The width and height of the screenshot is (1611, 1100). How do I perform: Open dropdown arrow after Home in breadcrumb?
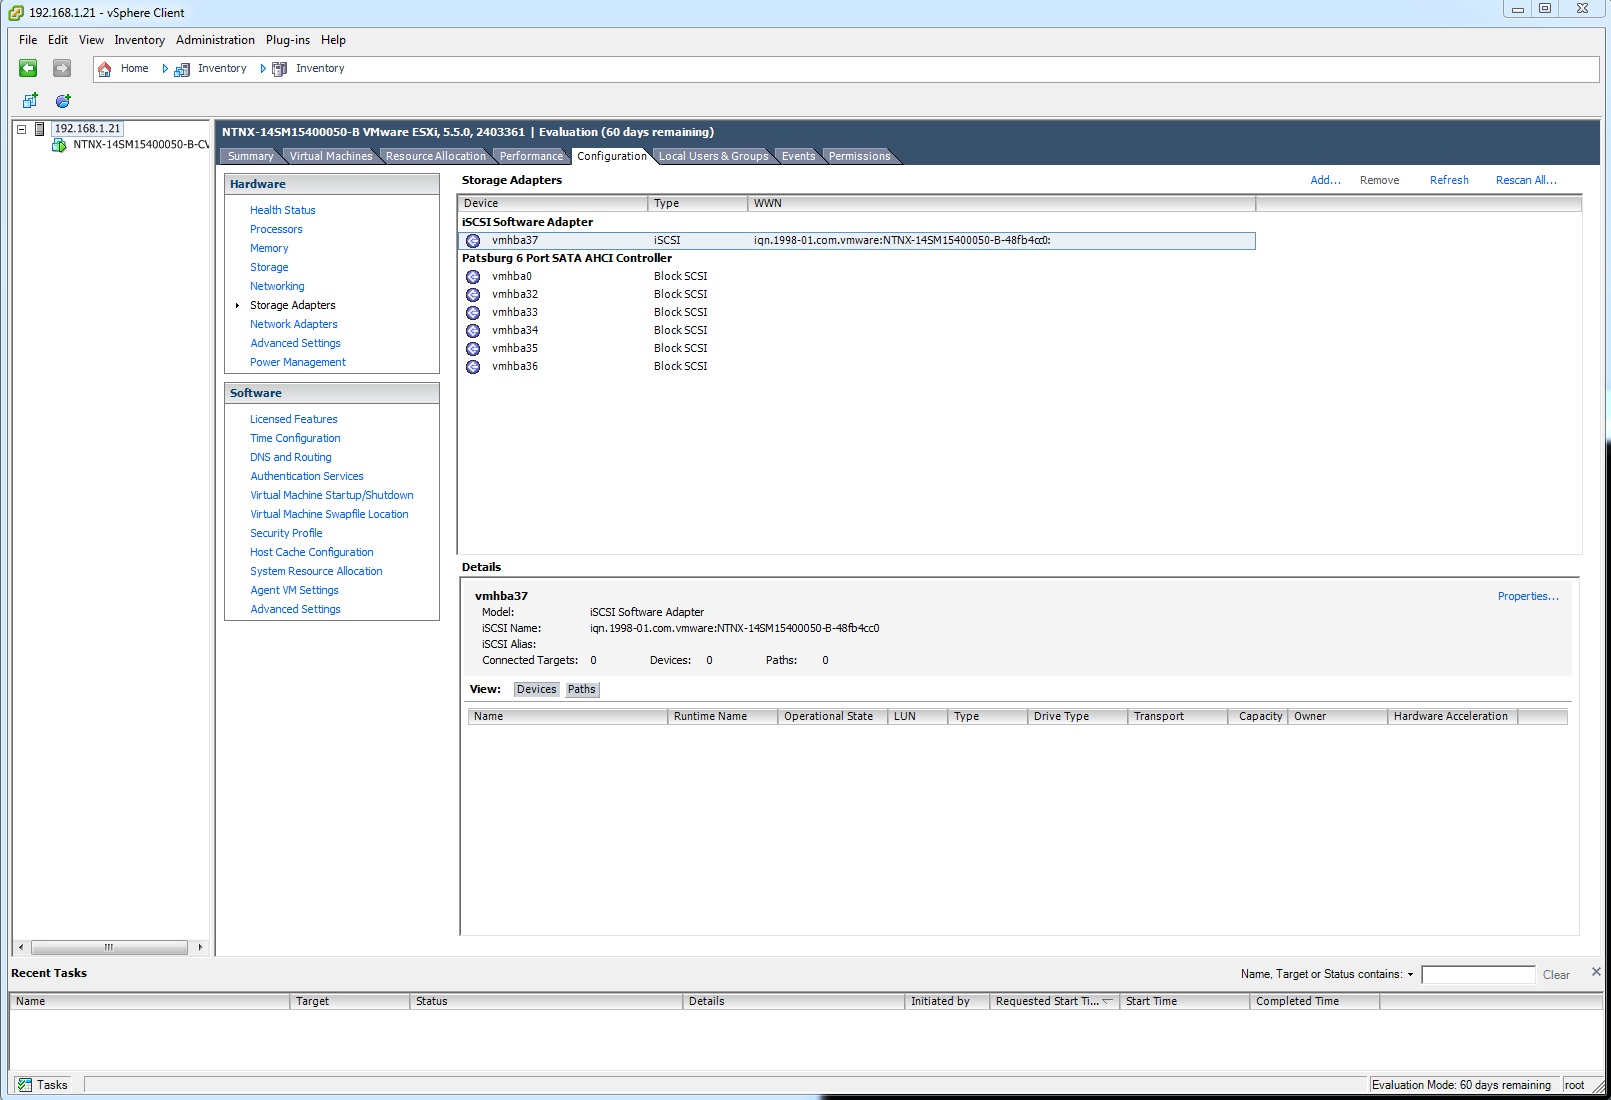(165, 69)
